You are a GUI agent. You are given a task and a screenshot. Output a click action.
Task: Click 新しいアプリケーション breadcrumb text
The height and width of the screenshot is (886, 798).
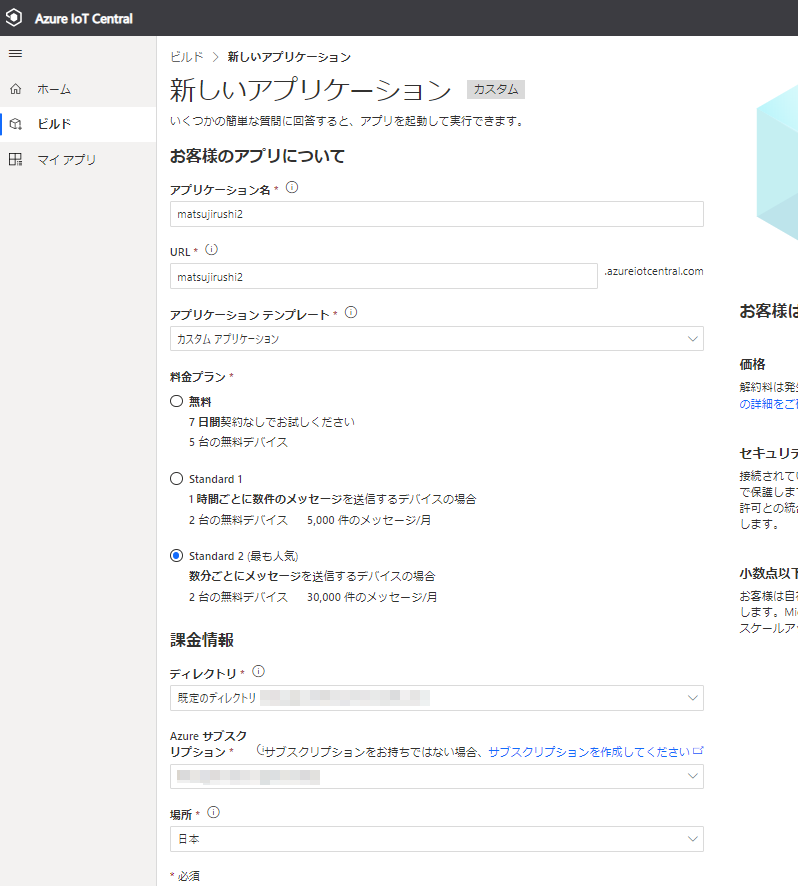[289, 57]
